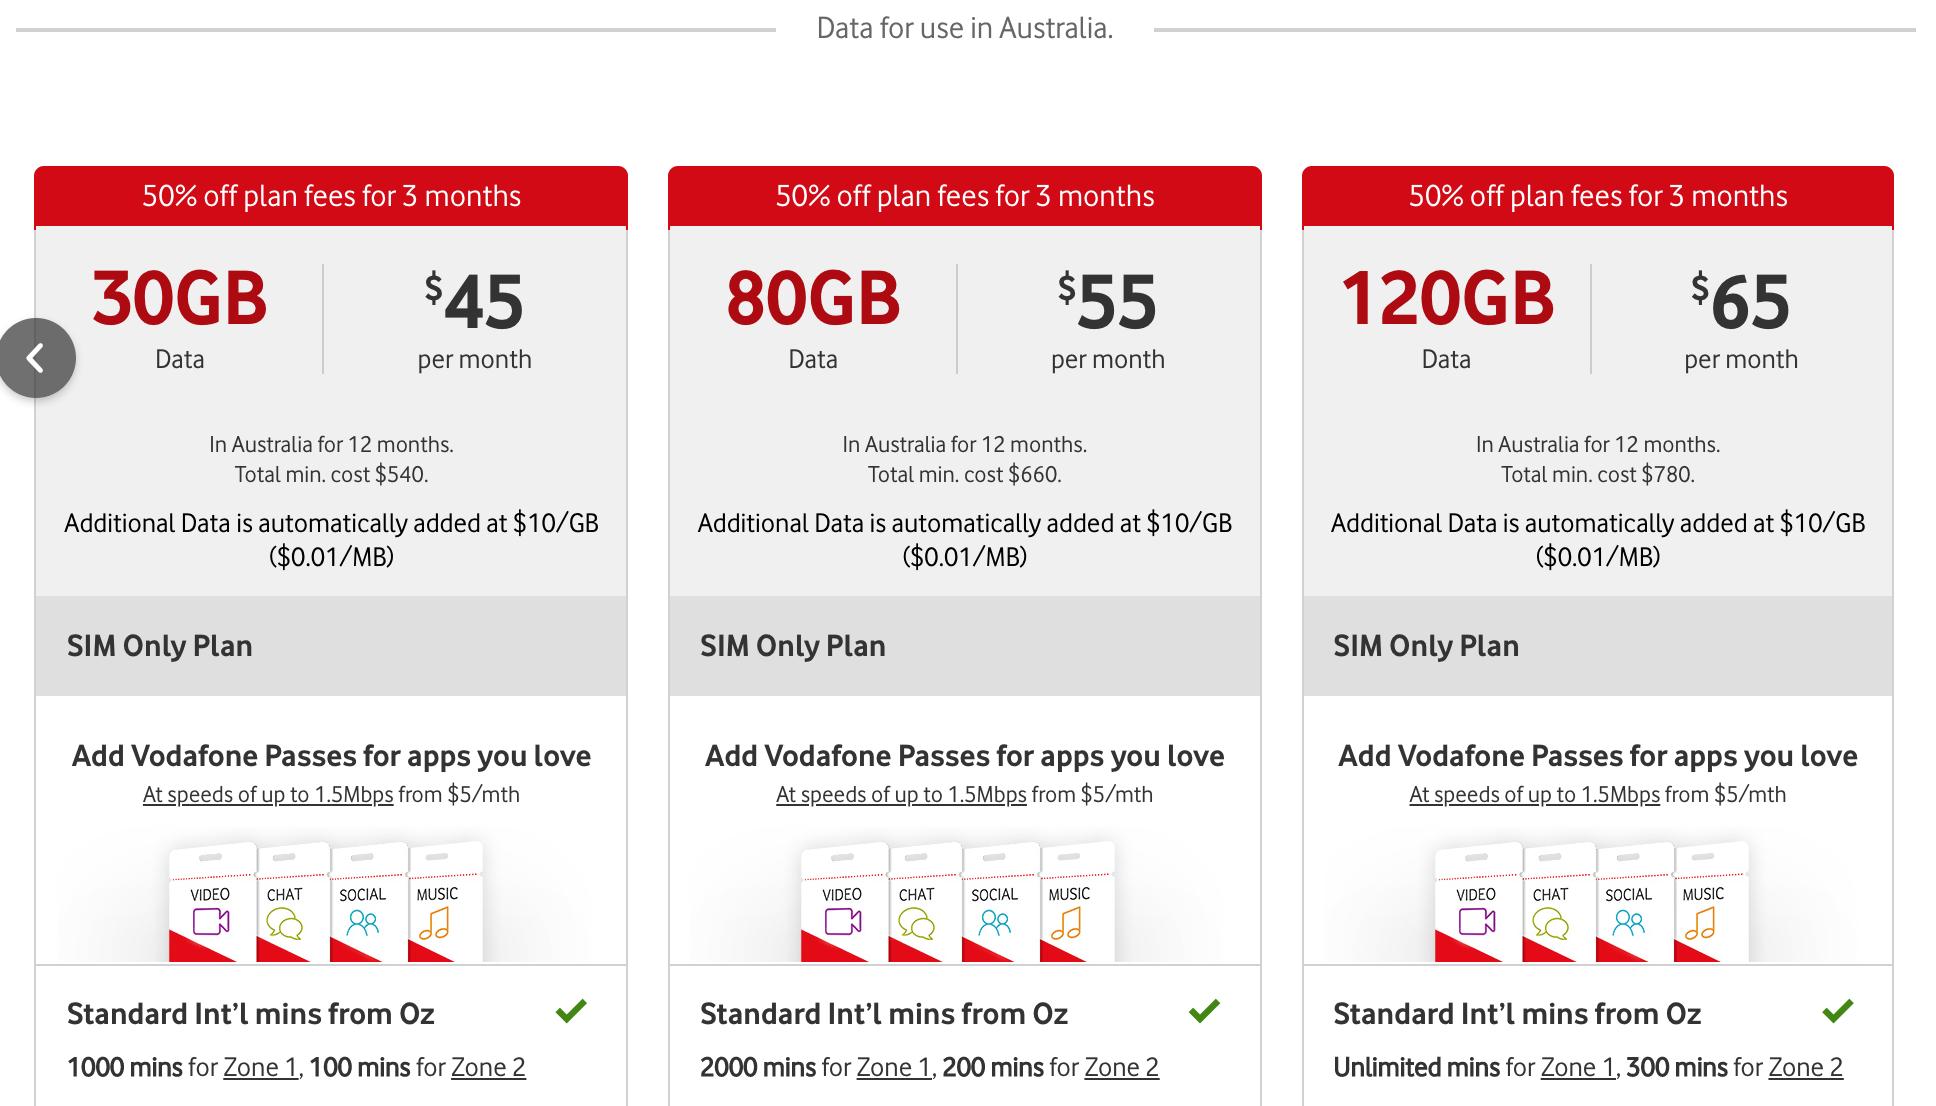Click the Music pass icon on 120GB plan
Image resolution: width=1936 pixels, height=1106 pixels.
pos(1702,920)
